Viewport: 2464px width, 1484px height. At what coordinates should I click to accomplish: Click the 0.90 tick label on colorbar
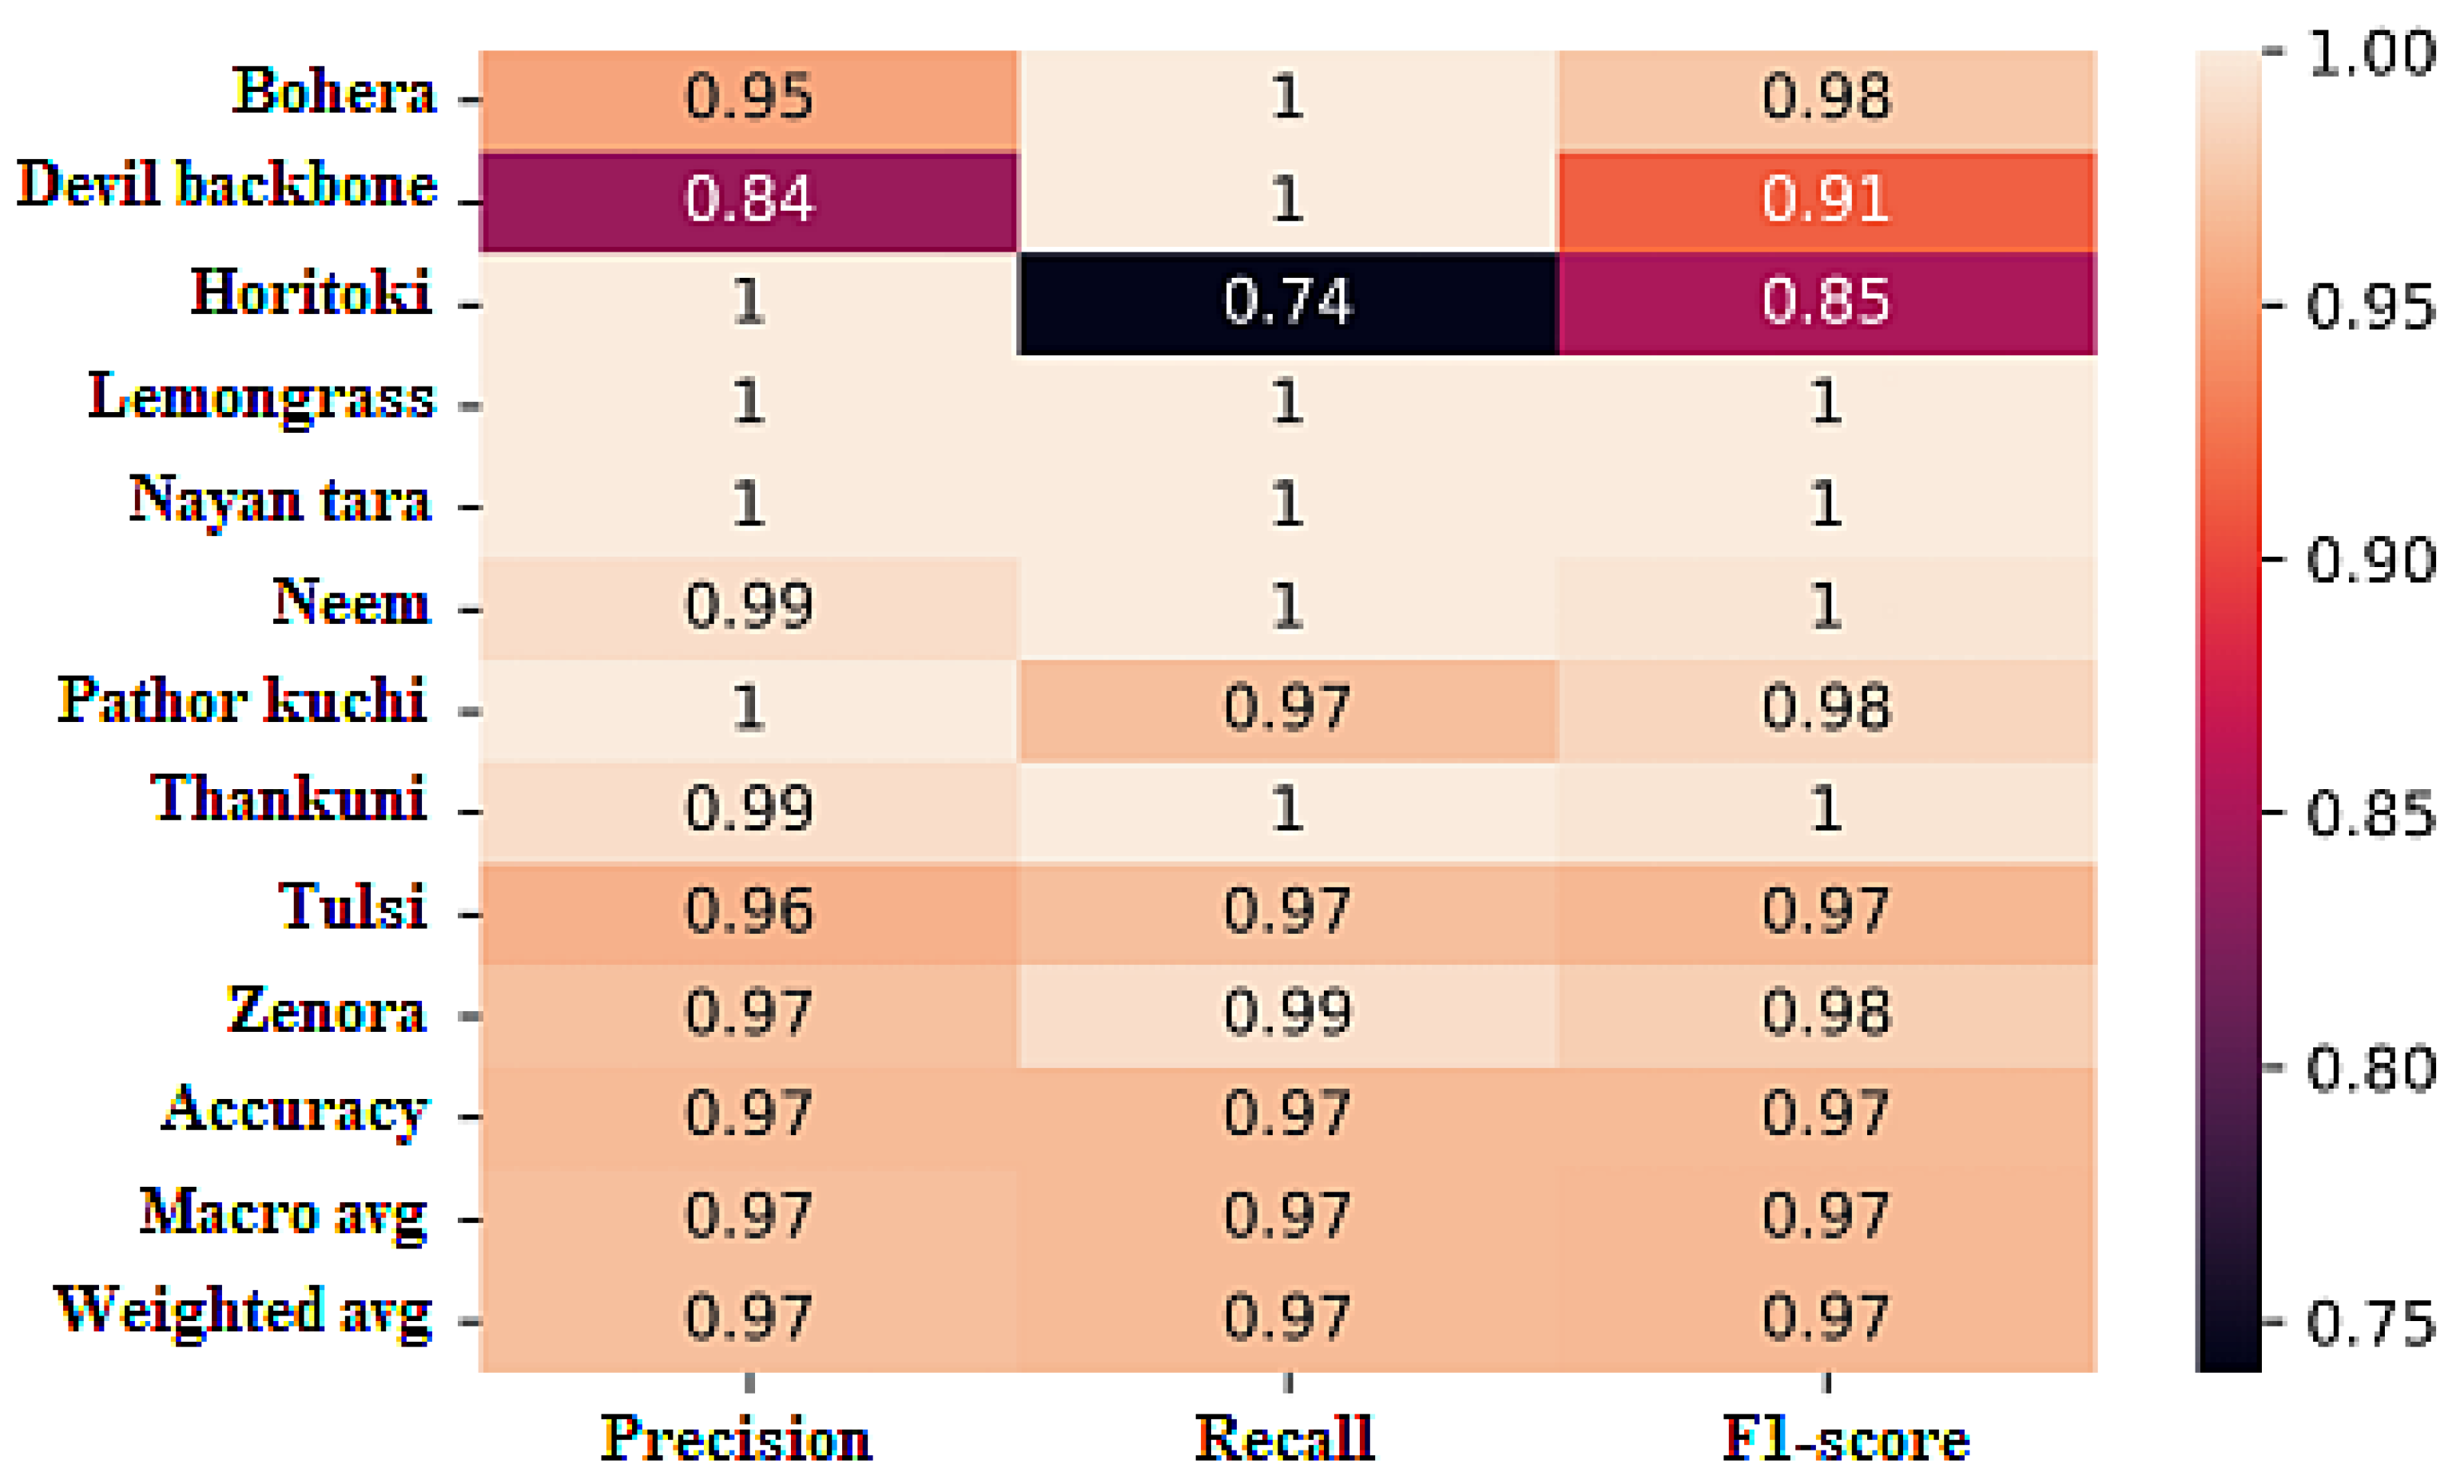[x=2370, y=560]
